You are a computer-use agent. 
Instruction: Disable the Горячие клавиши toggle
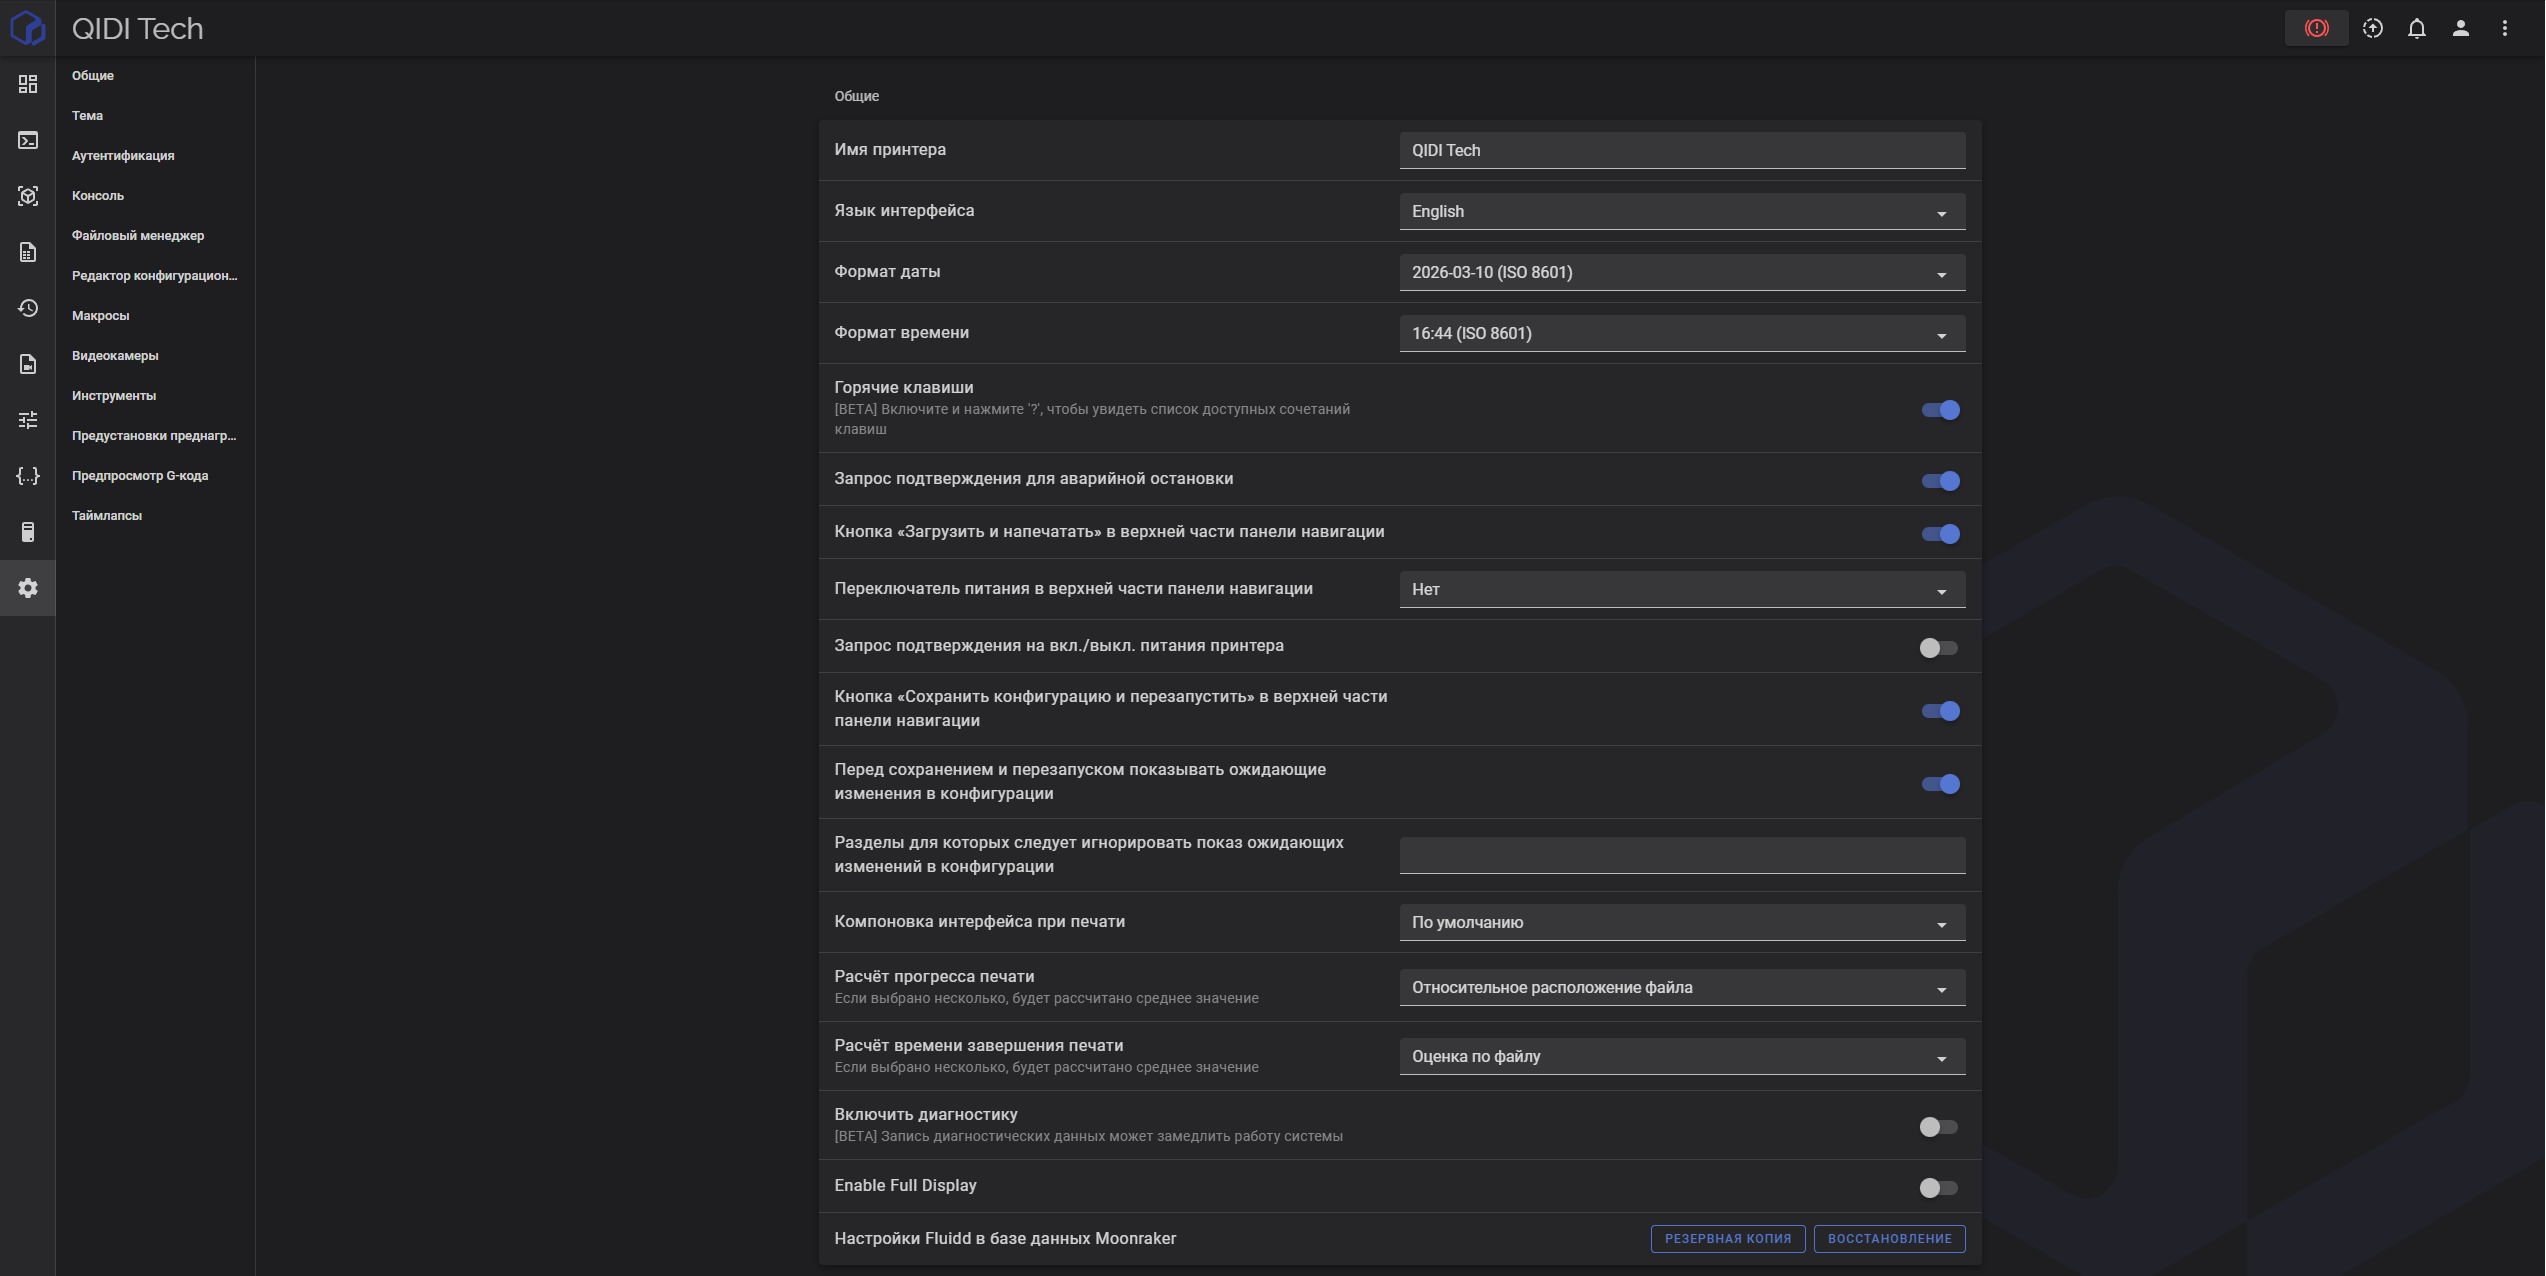[x=1939, y=410]
